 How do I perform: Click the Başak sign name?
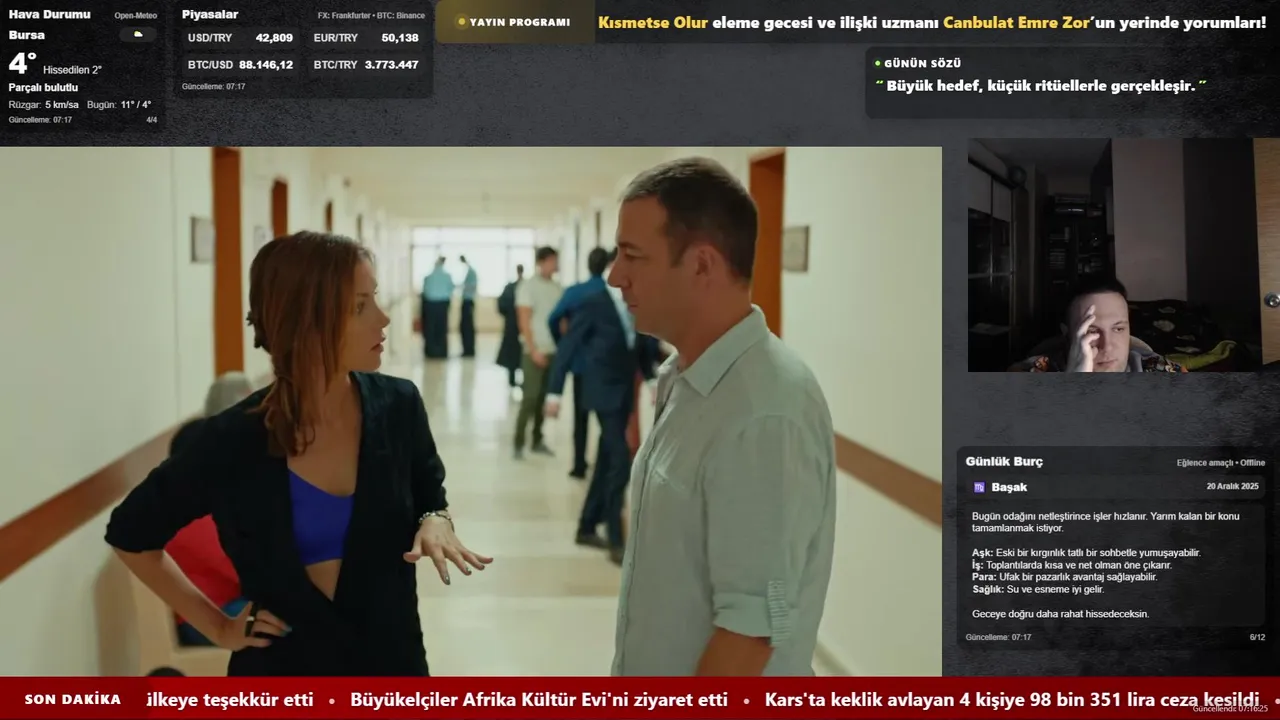point(1009,487)
